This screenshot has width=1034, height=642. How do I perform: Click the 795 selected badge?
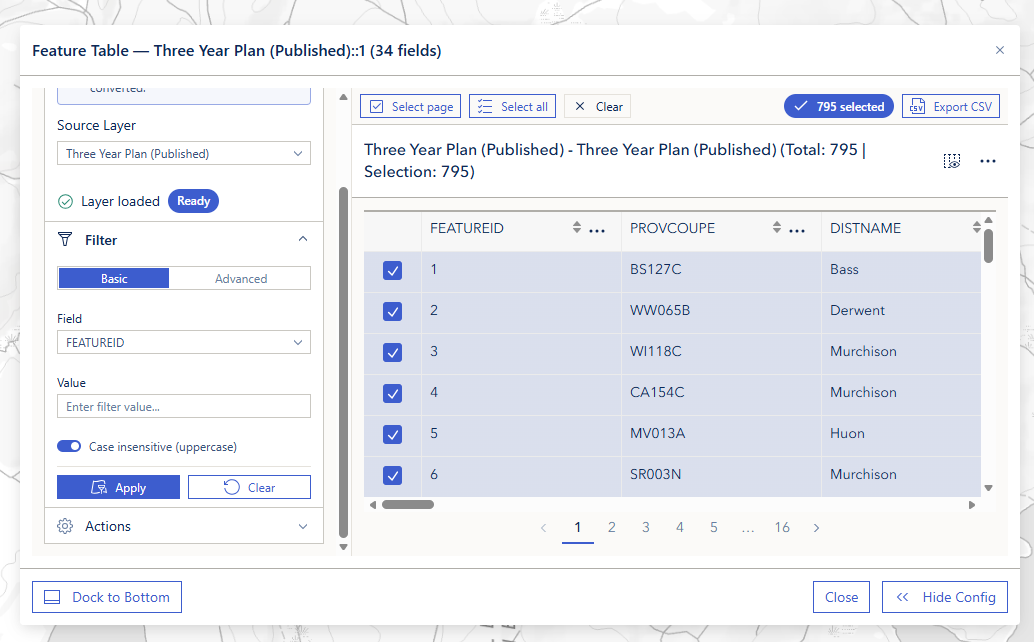click(839, 106)
